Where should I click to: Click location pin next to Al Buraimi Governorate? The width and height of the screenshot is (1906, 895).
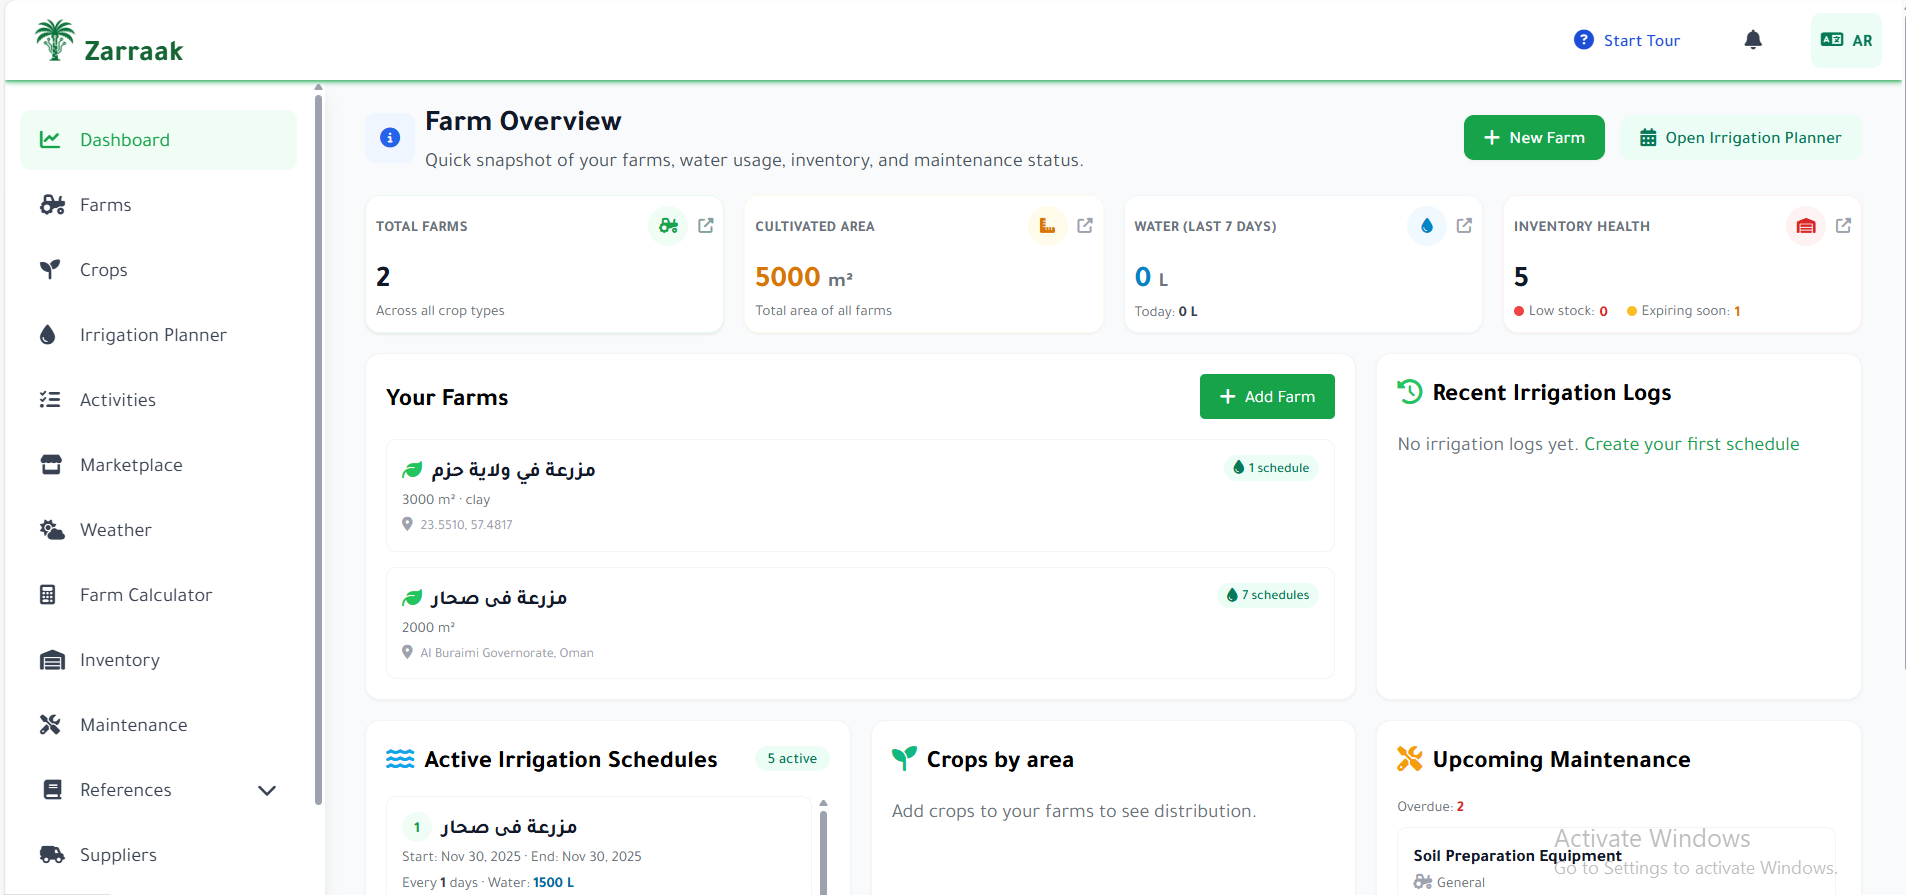[407, 652]
